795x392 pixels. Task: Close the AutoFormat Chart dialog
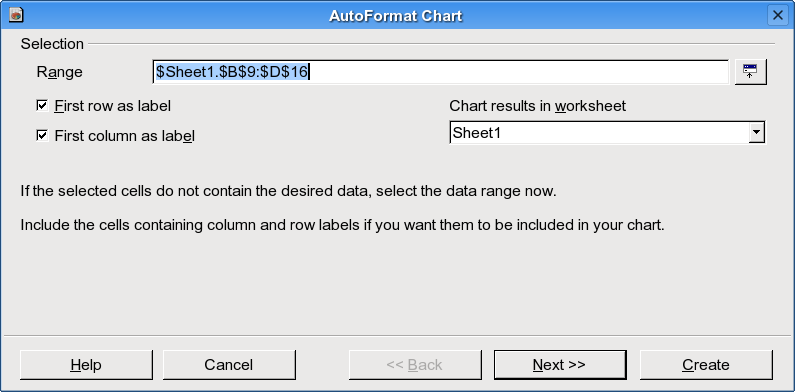tap(778, 15)
